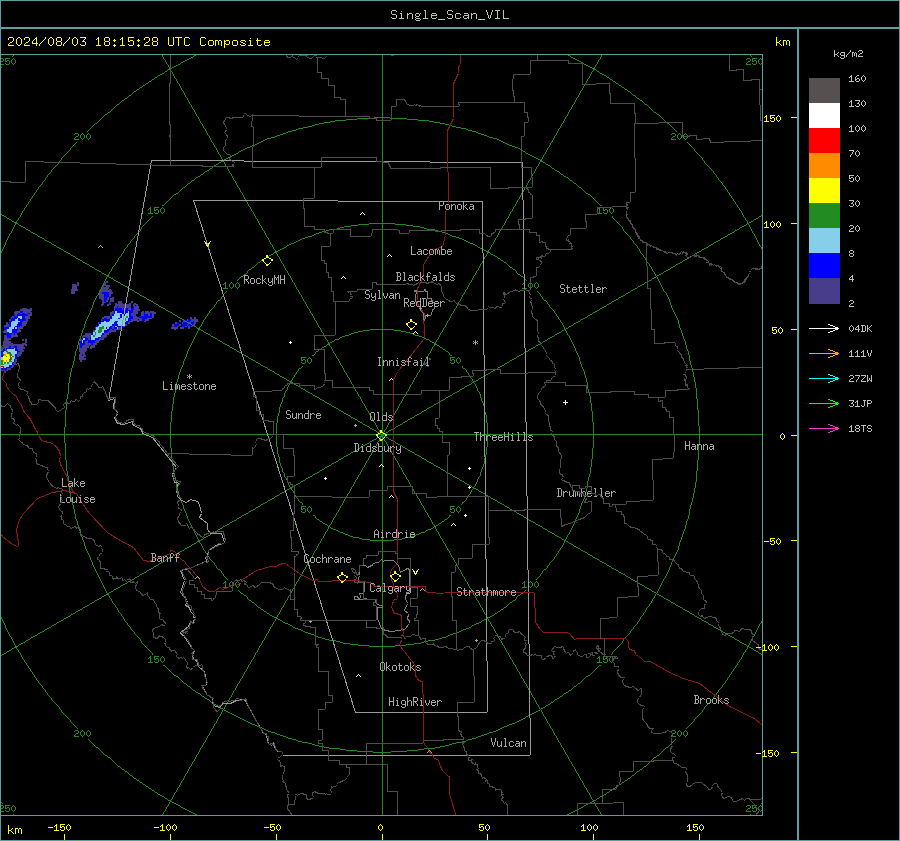
Task: Click the Stettler city label
Action: pyautogui.click(x=583, y=289)
